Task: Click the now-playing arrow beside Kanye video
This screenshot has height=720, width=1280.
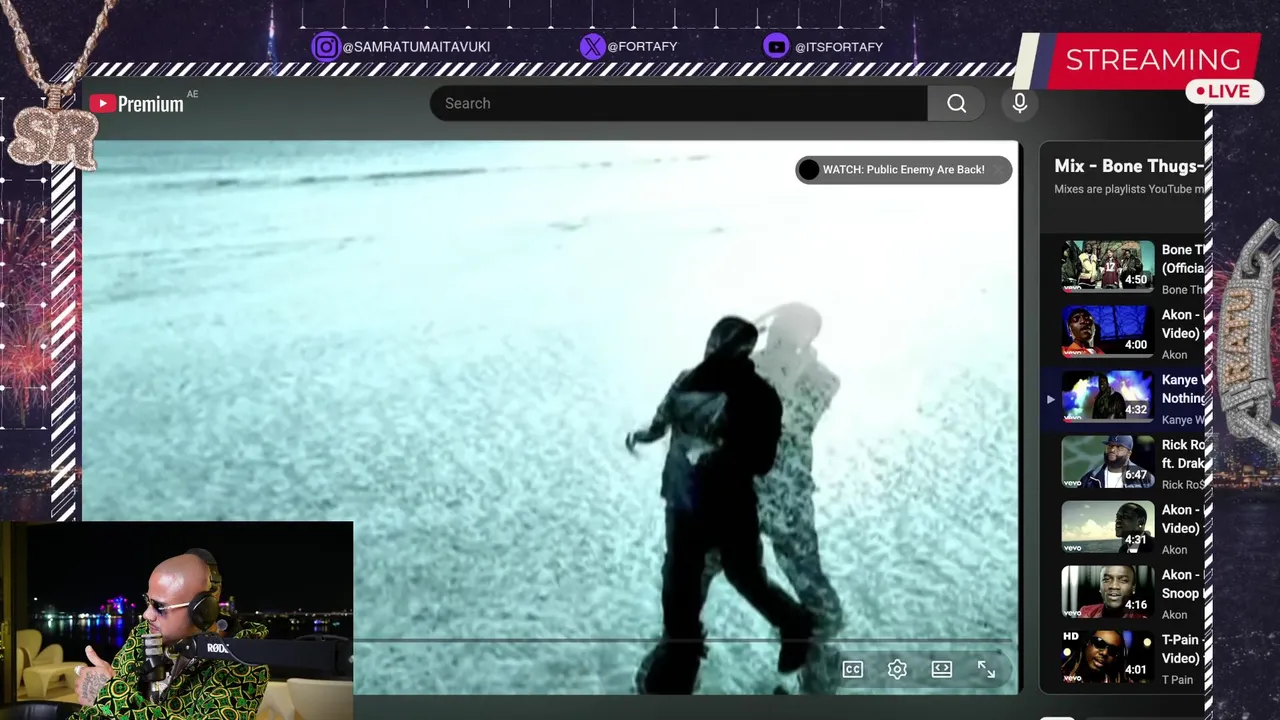Action: [1050, 399]
